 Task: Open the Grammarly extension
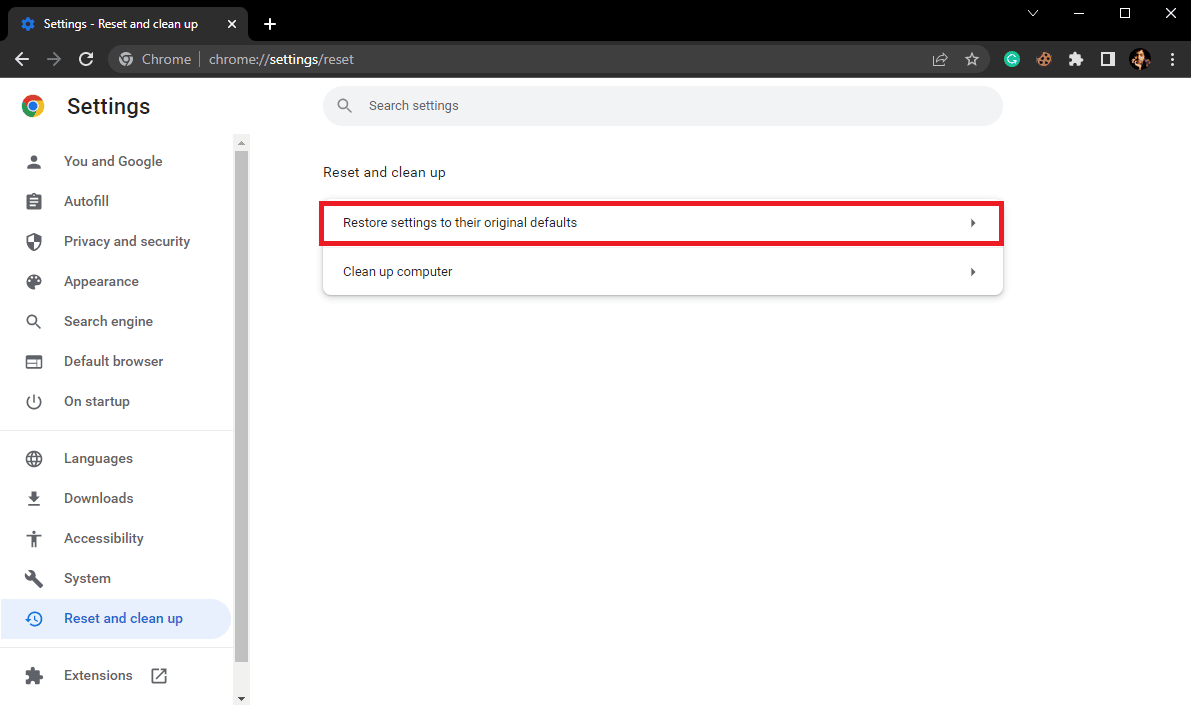tap(1012, 59)
